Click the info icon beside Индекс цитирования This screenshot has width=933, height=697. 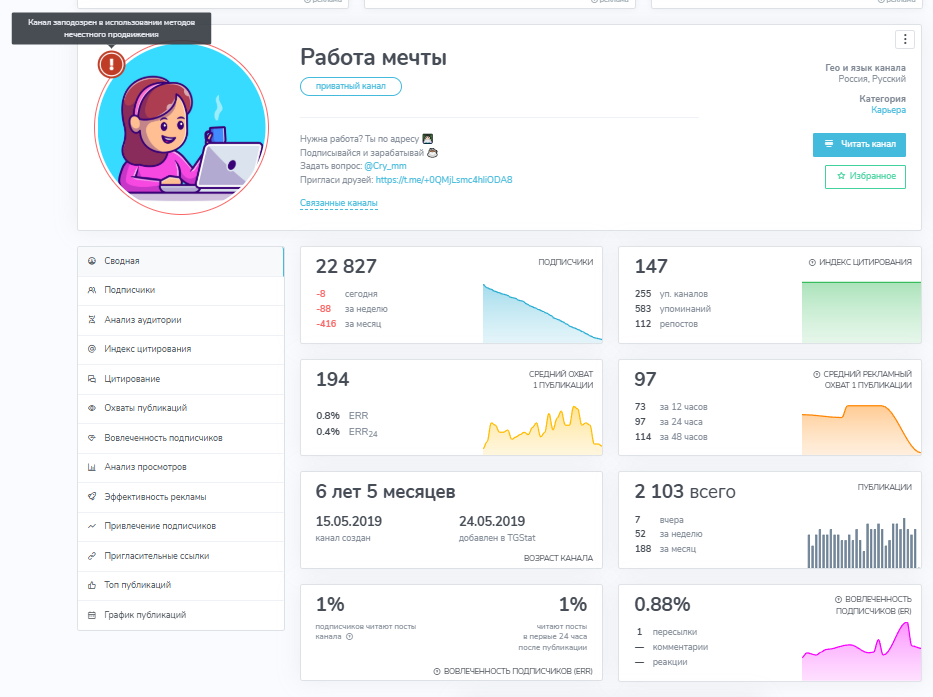[x=811, y=263]
